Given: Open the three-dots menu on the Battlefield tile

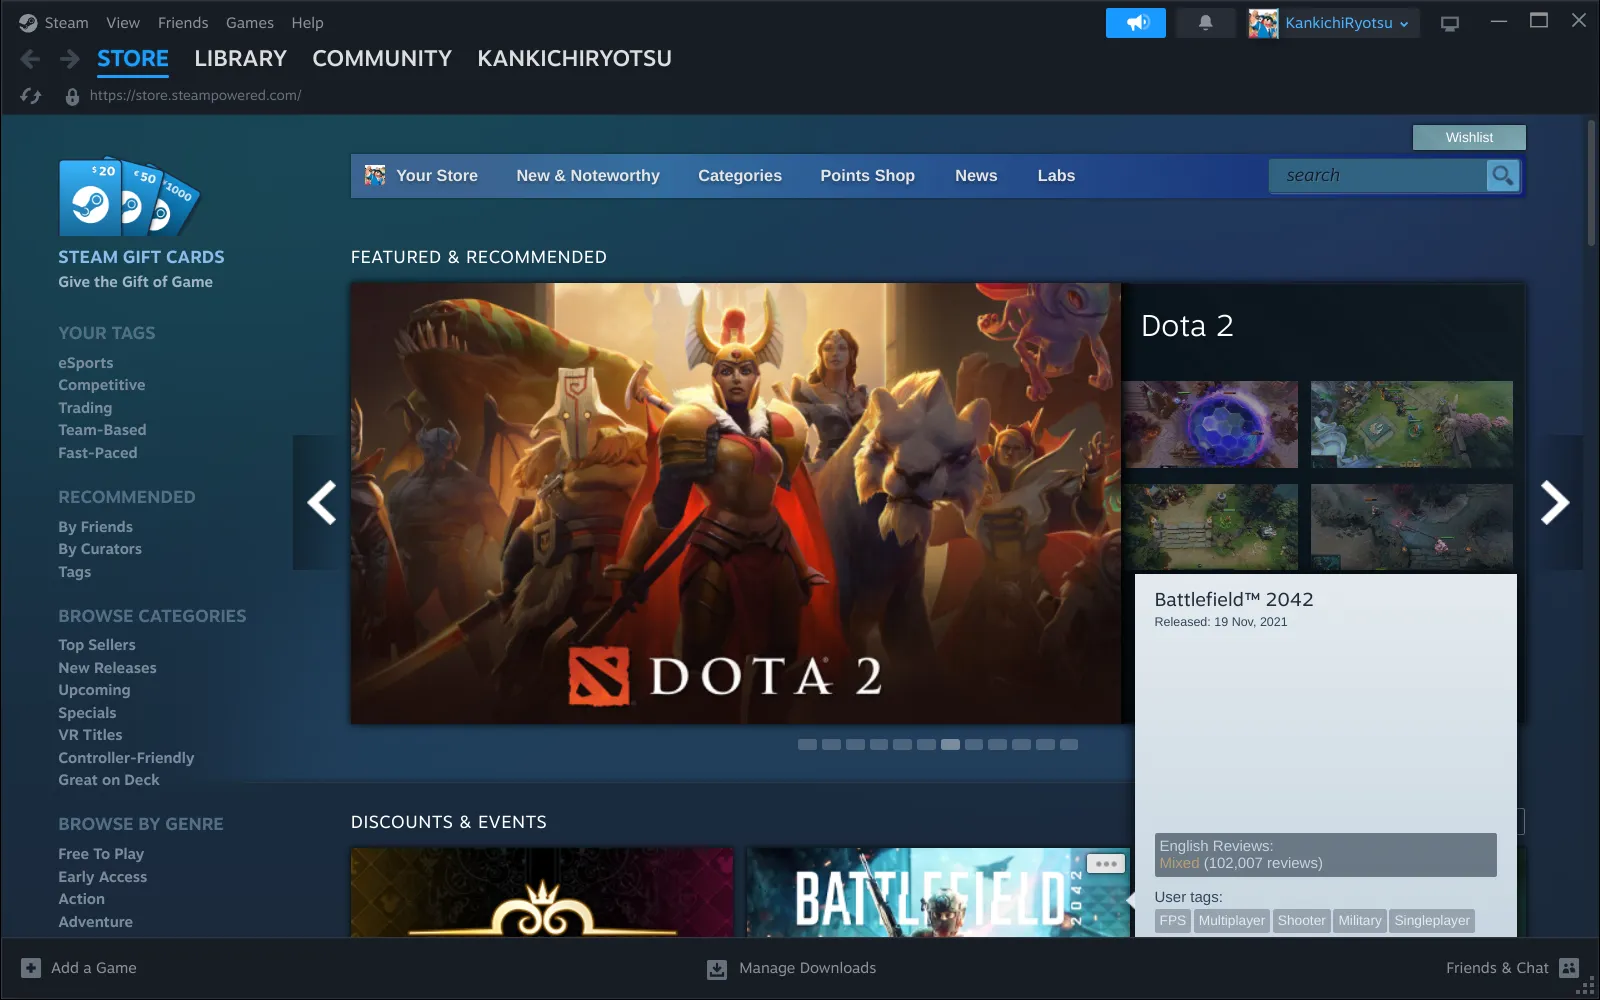Looking at the screenshot, I should click(x=1105, y=864).
